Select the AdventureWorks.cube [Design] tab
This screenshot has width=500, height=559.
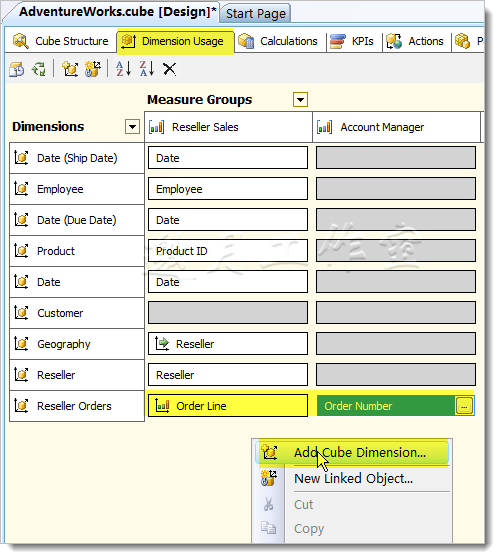(x=114, y=12)
